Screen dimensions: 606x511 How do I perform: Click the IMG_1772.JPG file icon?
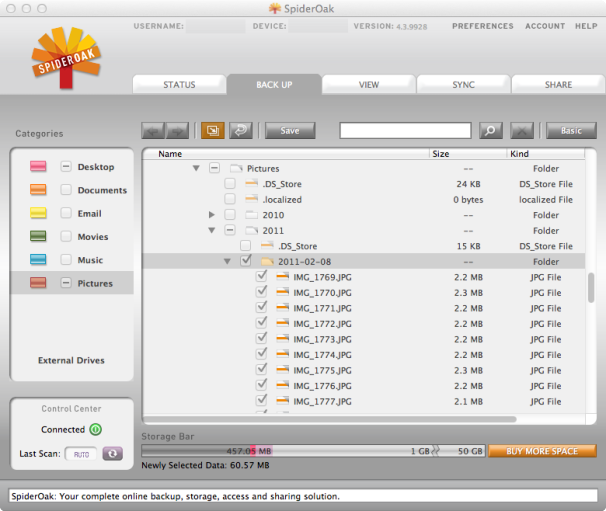[283, 323]
